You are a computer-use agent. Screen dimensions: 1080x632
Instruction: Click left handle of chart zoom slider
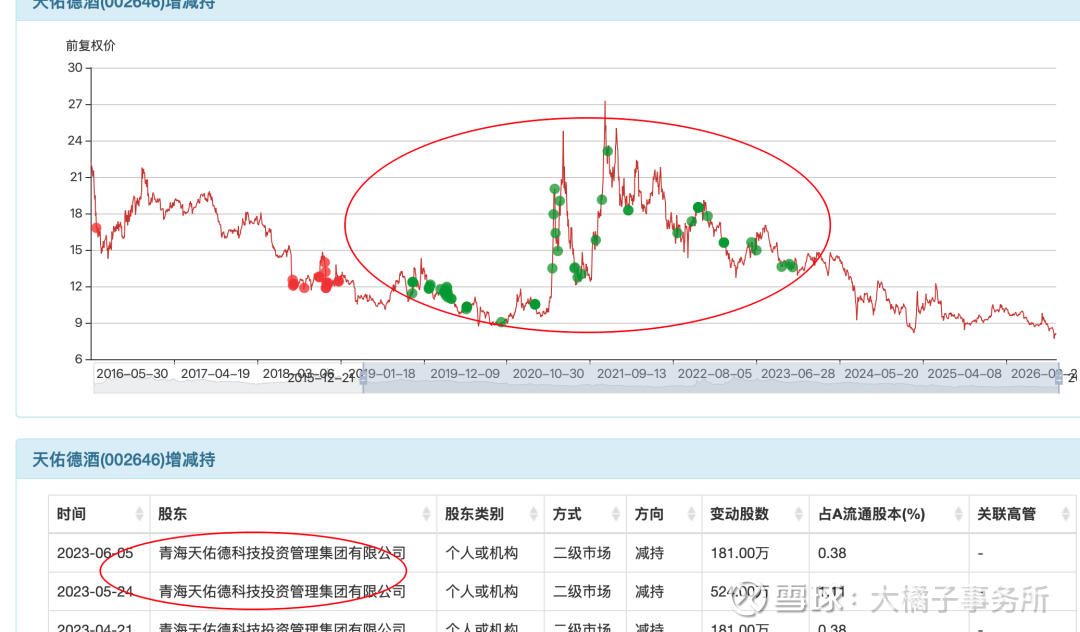363,377
